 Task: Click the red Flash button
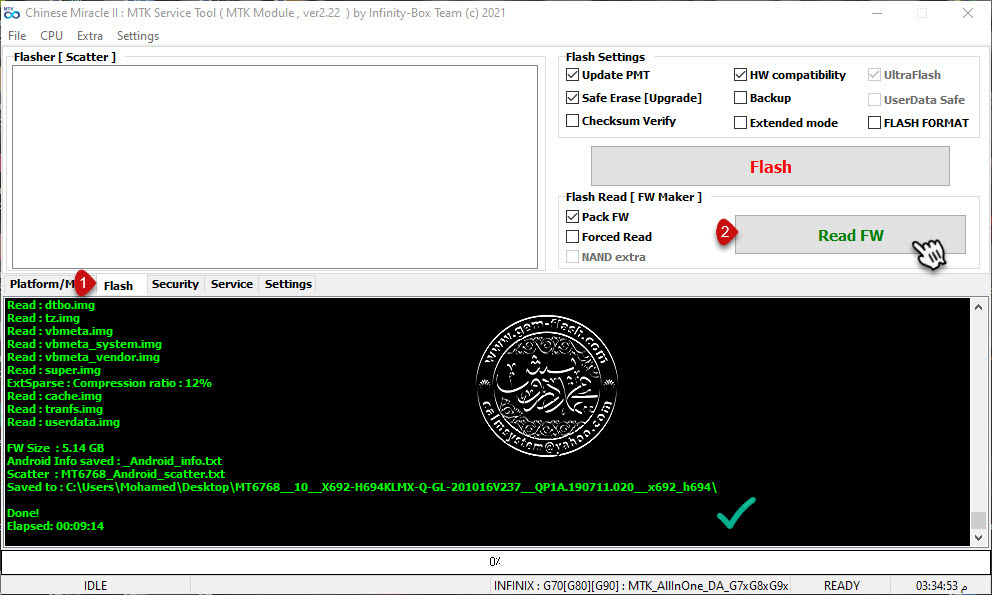[x=770, y=166]
